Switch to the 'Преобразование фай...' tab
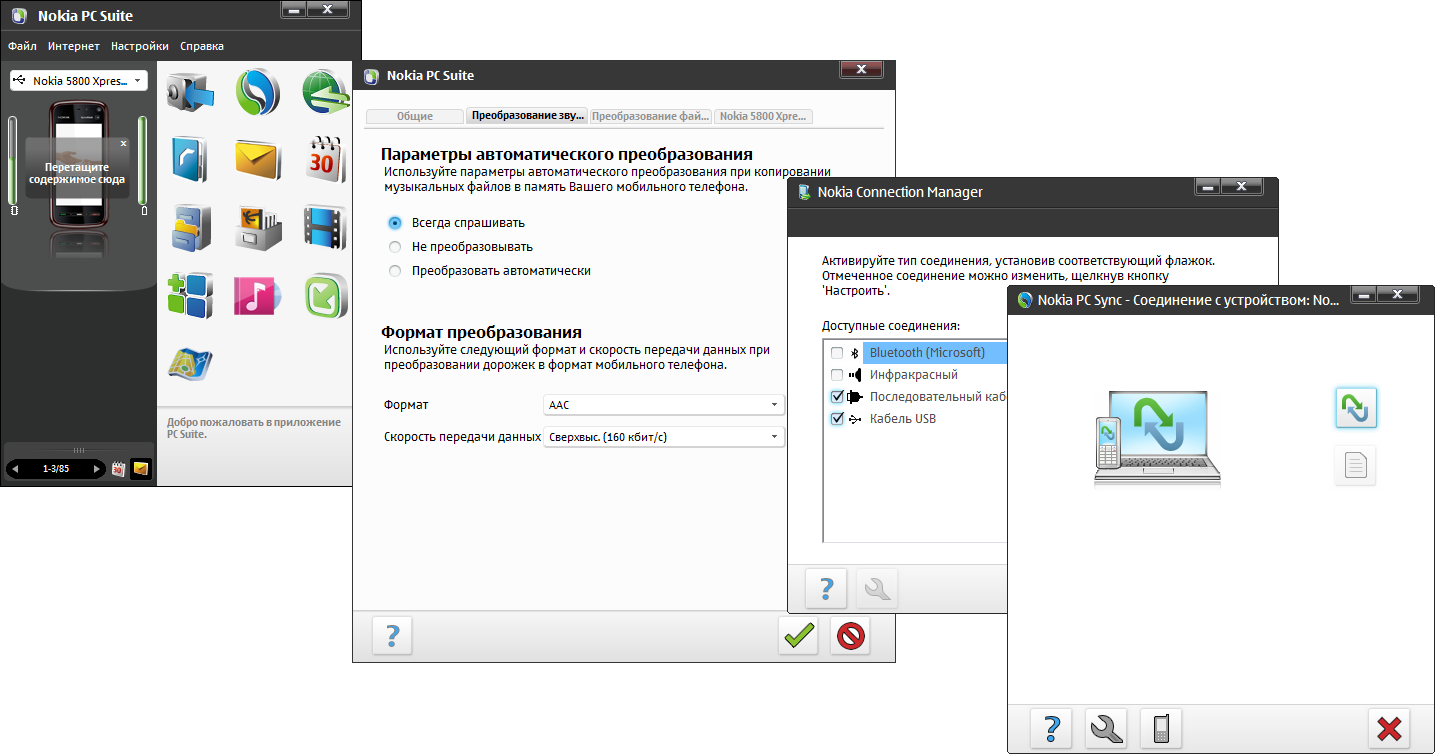This screenshot has height=754, width=1435. click(651, 116)
